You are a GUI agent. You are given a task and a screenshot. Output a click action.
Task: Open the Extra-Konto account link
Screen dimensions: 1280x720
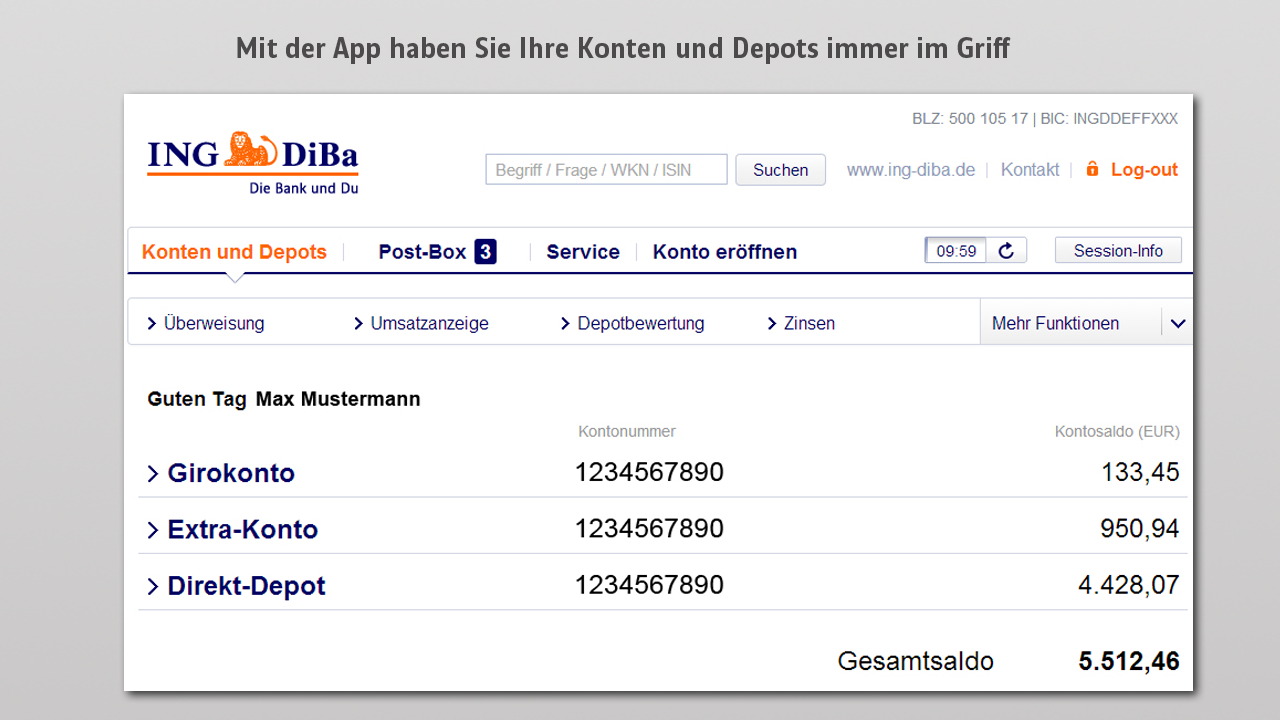click(243, 530)
